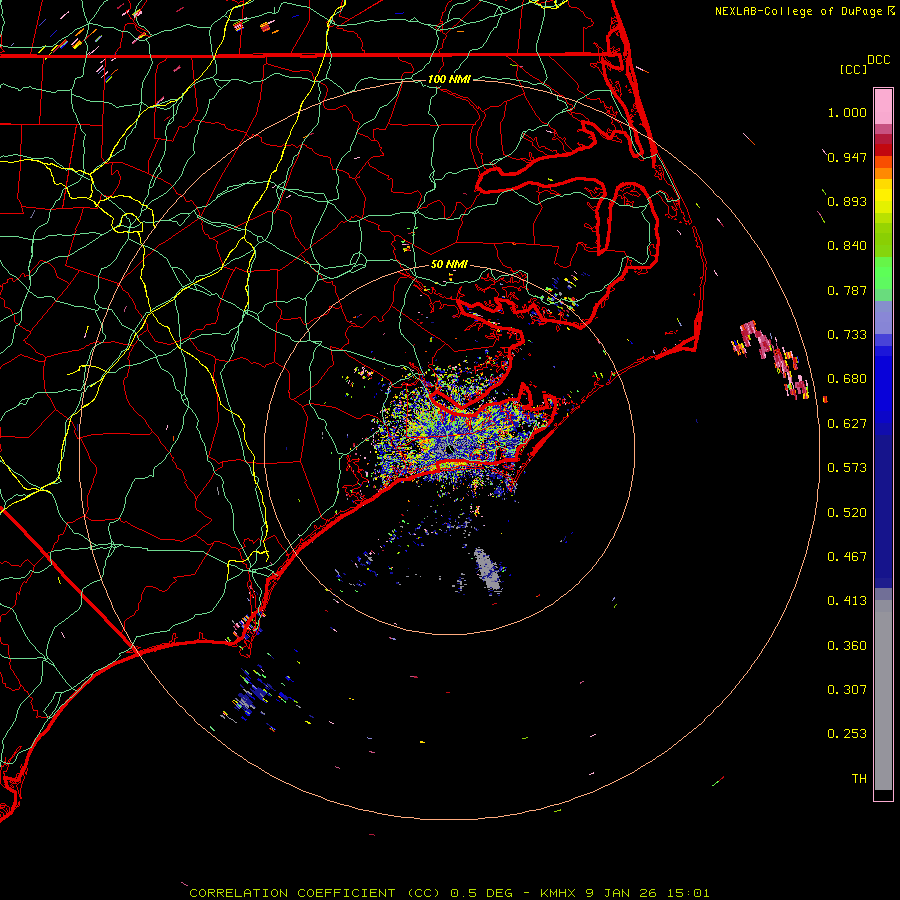Click the 100 NMI range ring label
The width and height of the screenshot is (900, 900).
pos(448,78)
